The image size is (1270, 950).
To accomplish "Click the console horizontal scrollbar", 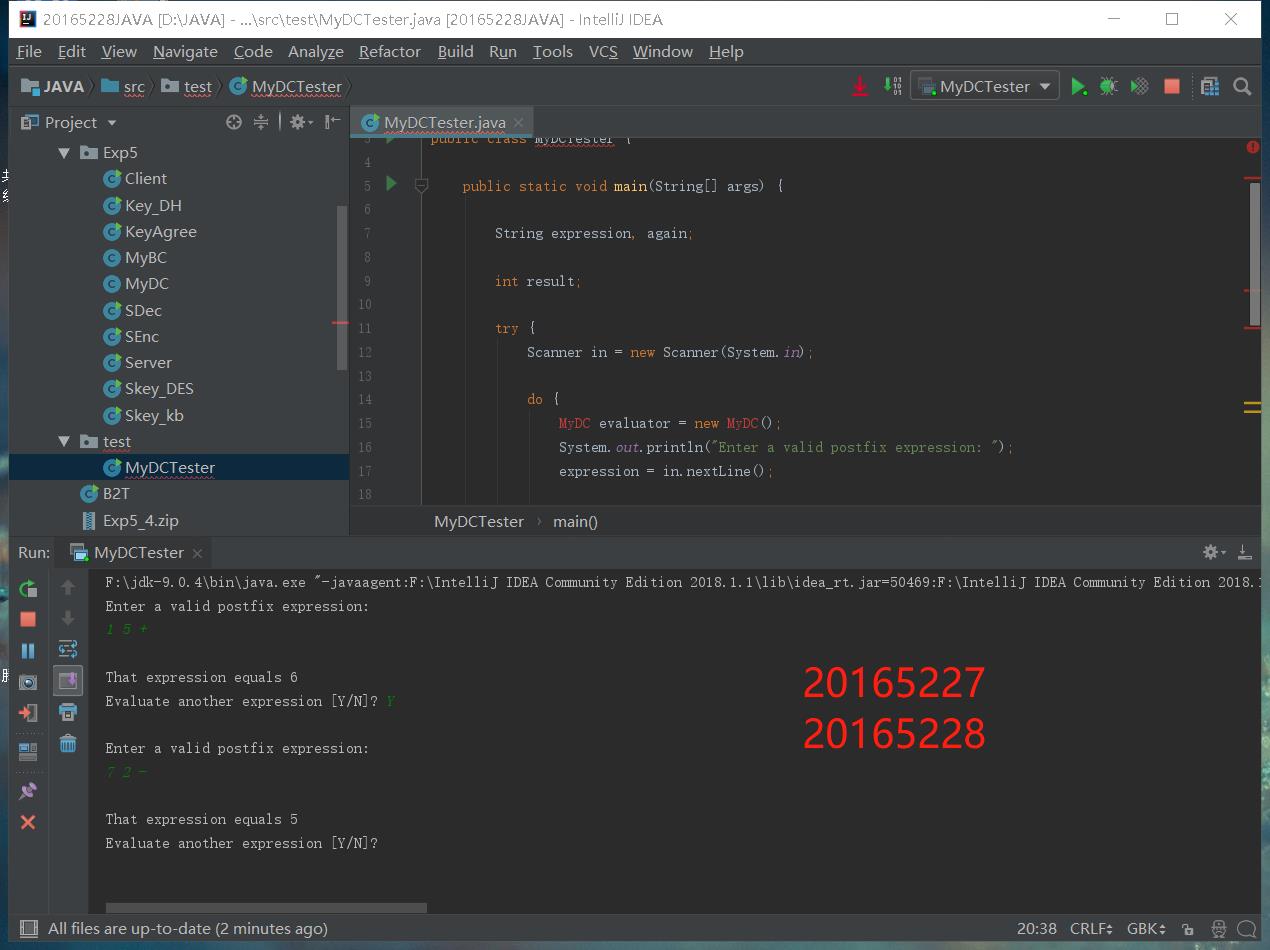I will (x=266, y=908).
